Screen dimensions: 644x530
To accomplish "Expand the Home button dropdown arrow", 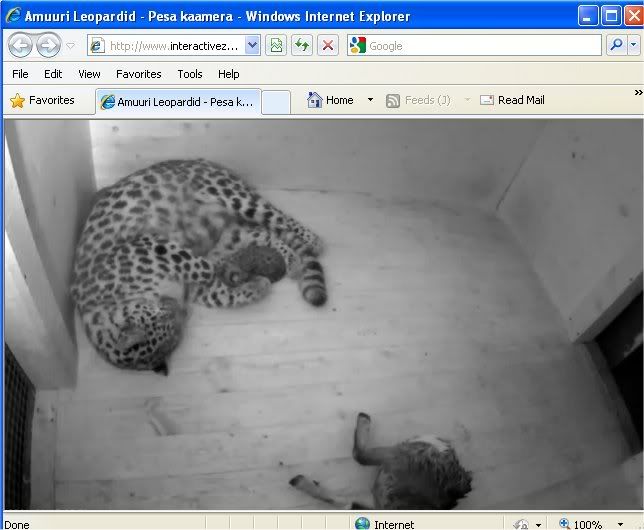I will [x=370, y=100].
